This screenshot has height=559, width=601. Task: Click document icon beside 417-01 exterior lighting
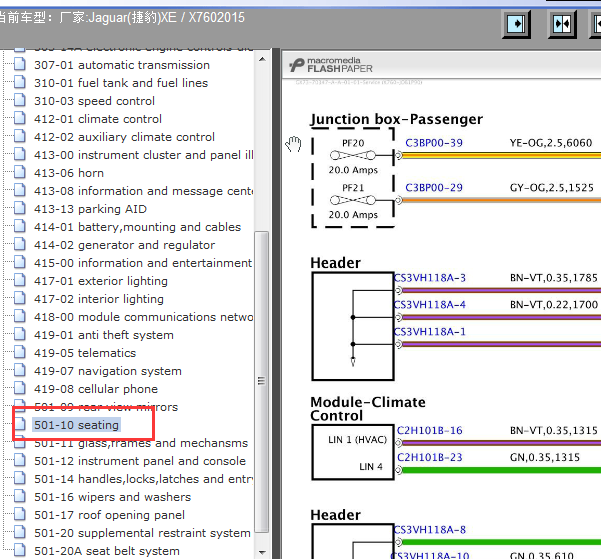pyautogui.click(x=20, y=281)
